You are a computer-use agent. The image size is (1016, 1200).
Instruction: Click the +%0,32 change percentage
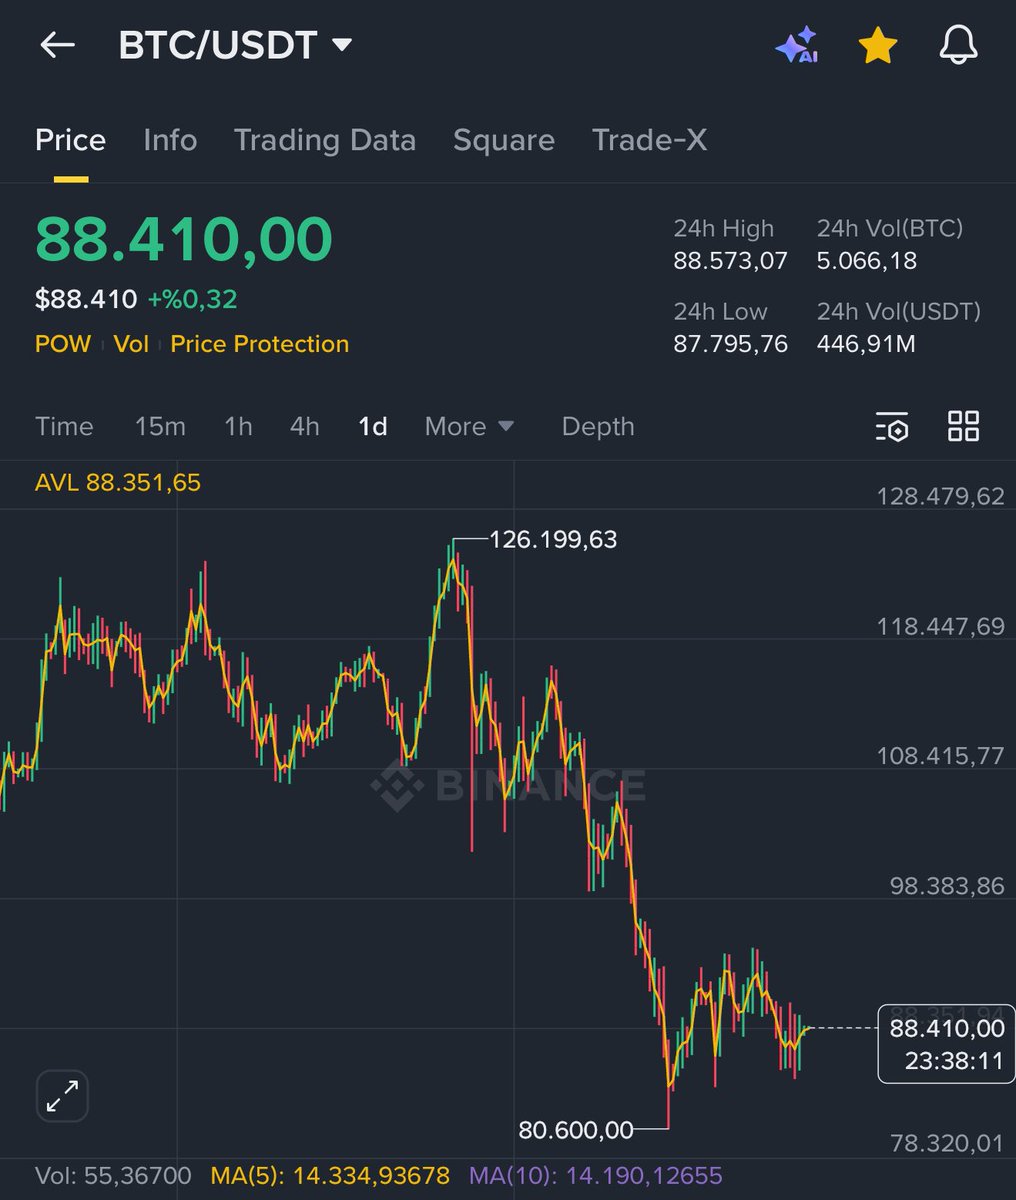pyautogui.click(x=192, y=299)
